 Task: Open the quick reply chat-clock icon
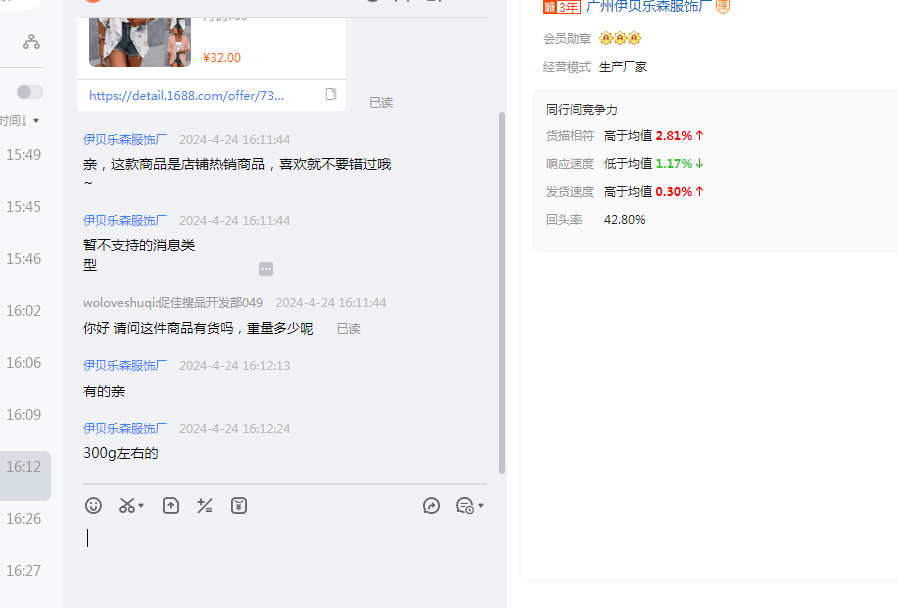(464, 506)
